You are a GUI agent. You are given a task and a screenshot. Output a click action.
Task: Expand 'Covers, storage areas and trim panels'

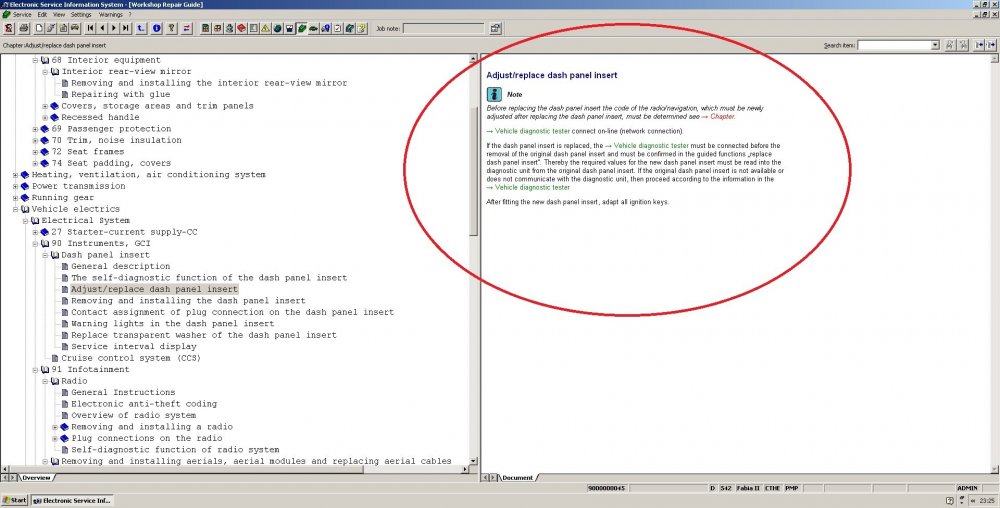45,106
